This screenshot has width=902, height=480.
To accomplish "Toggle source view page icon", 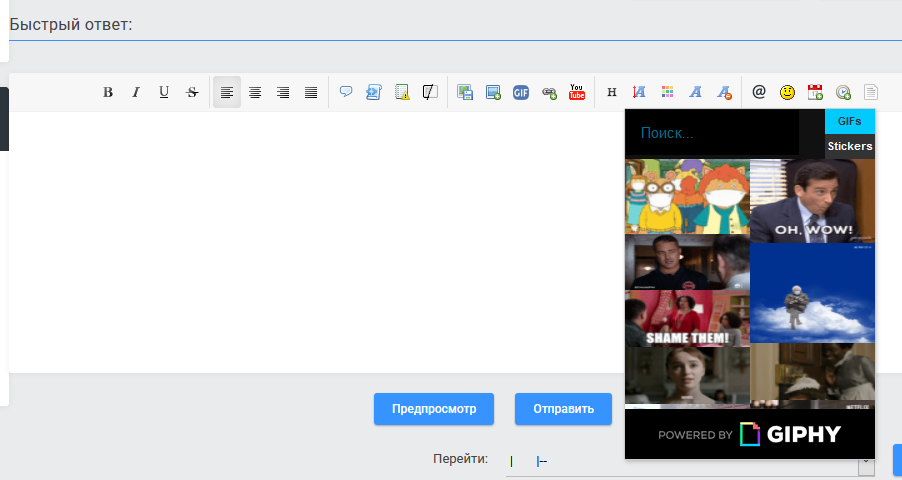I will tap(871, 92).
